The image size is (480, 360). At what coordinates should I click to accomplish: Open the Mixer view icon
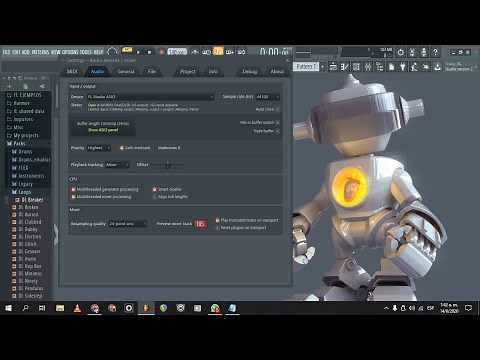(x=368, y=67)
